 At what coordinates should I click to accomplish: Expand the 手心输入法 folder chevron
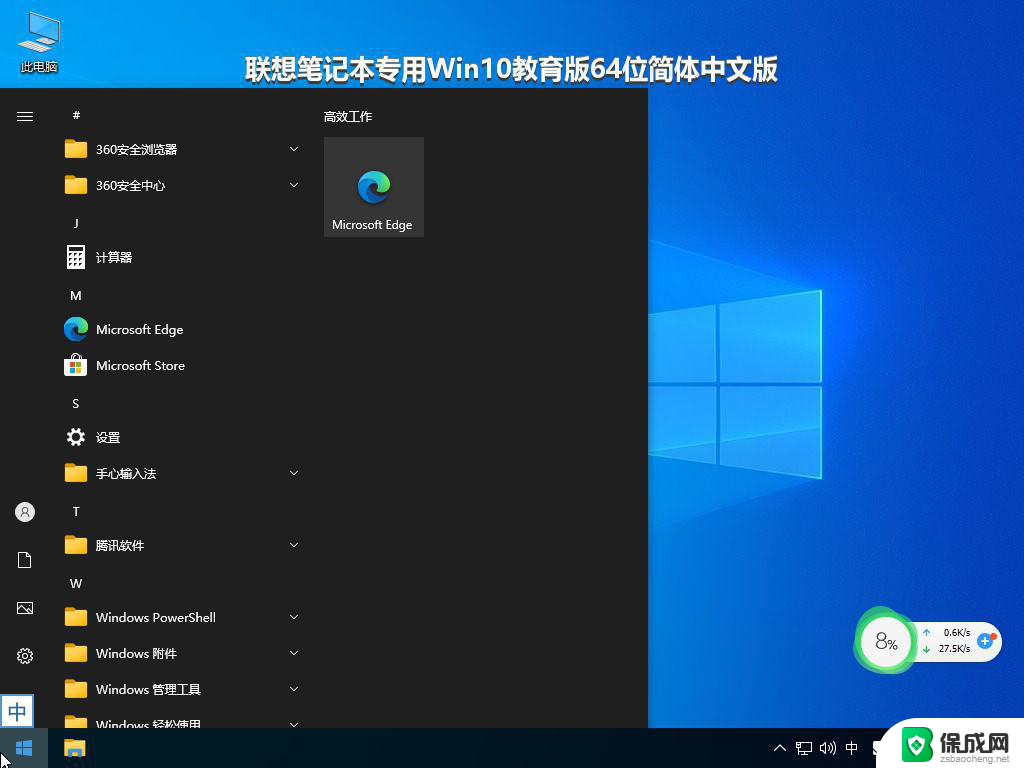294,473
